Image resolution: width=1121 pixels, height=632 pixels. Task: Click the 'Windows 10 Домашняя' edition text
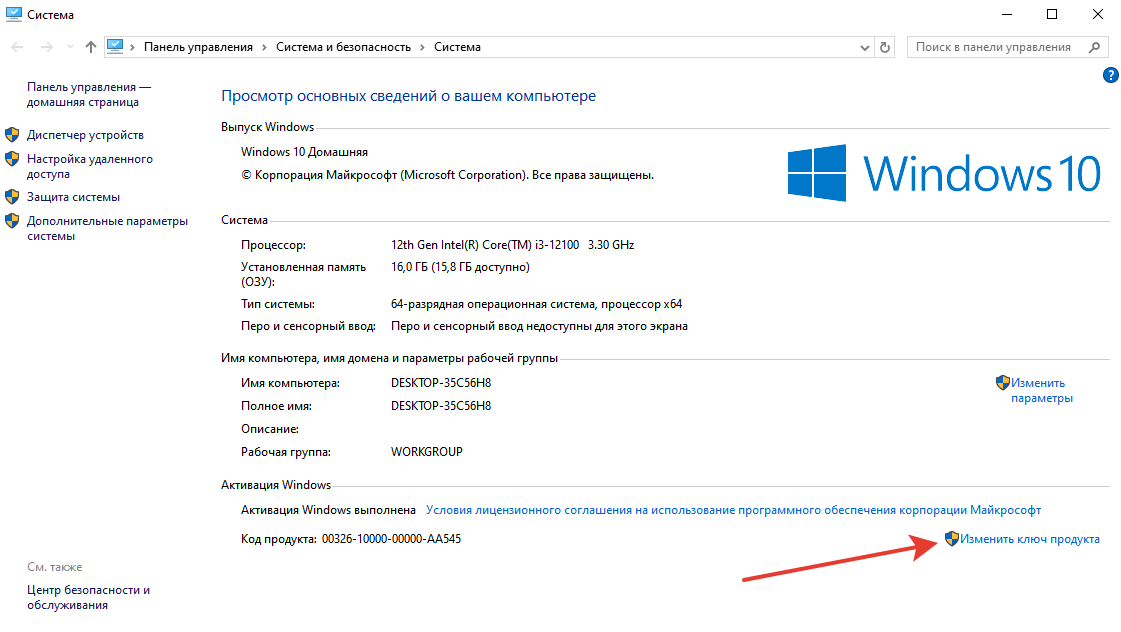(x=305, y=152)
